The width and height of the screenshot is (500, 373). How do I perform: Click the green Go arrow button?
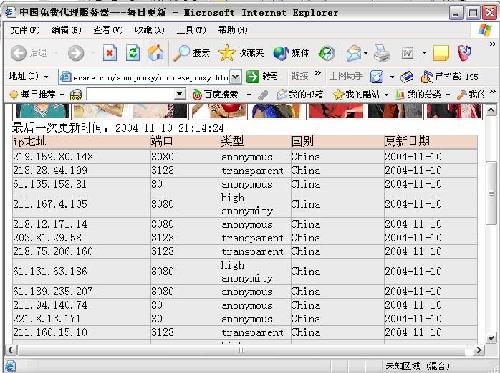252,77
